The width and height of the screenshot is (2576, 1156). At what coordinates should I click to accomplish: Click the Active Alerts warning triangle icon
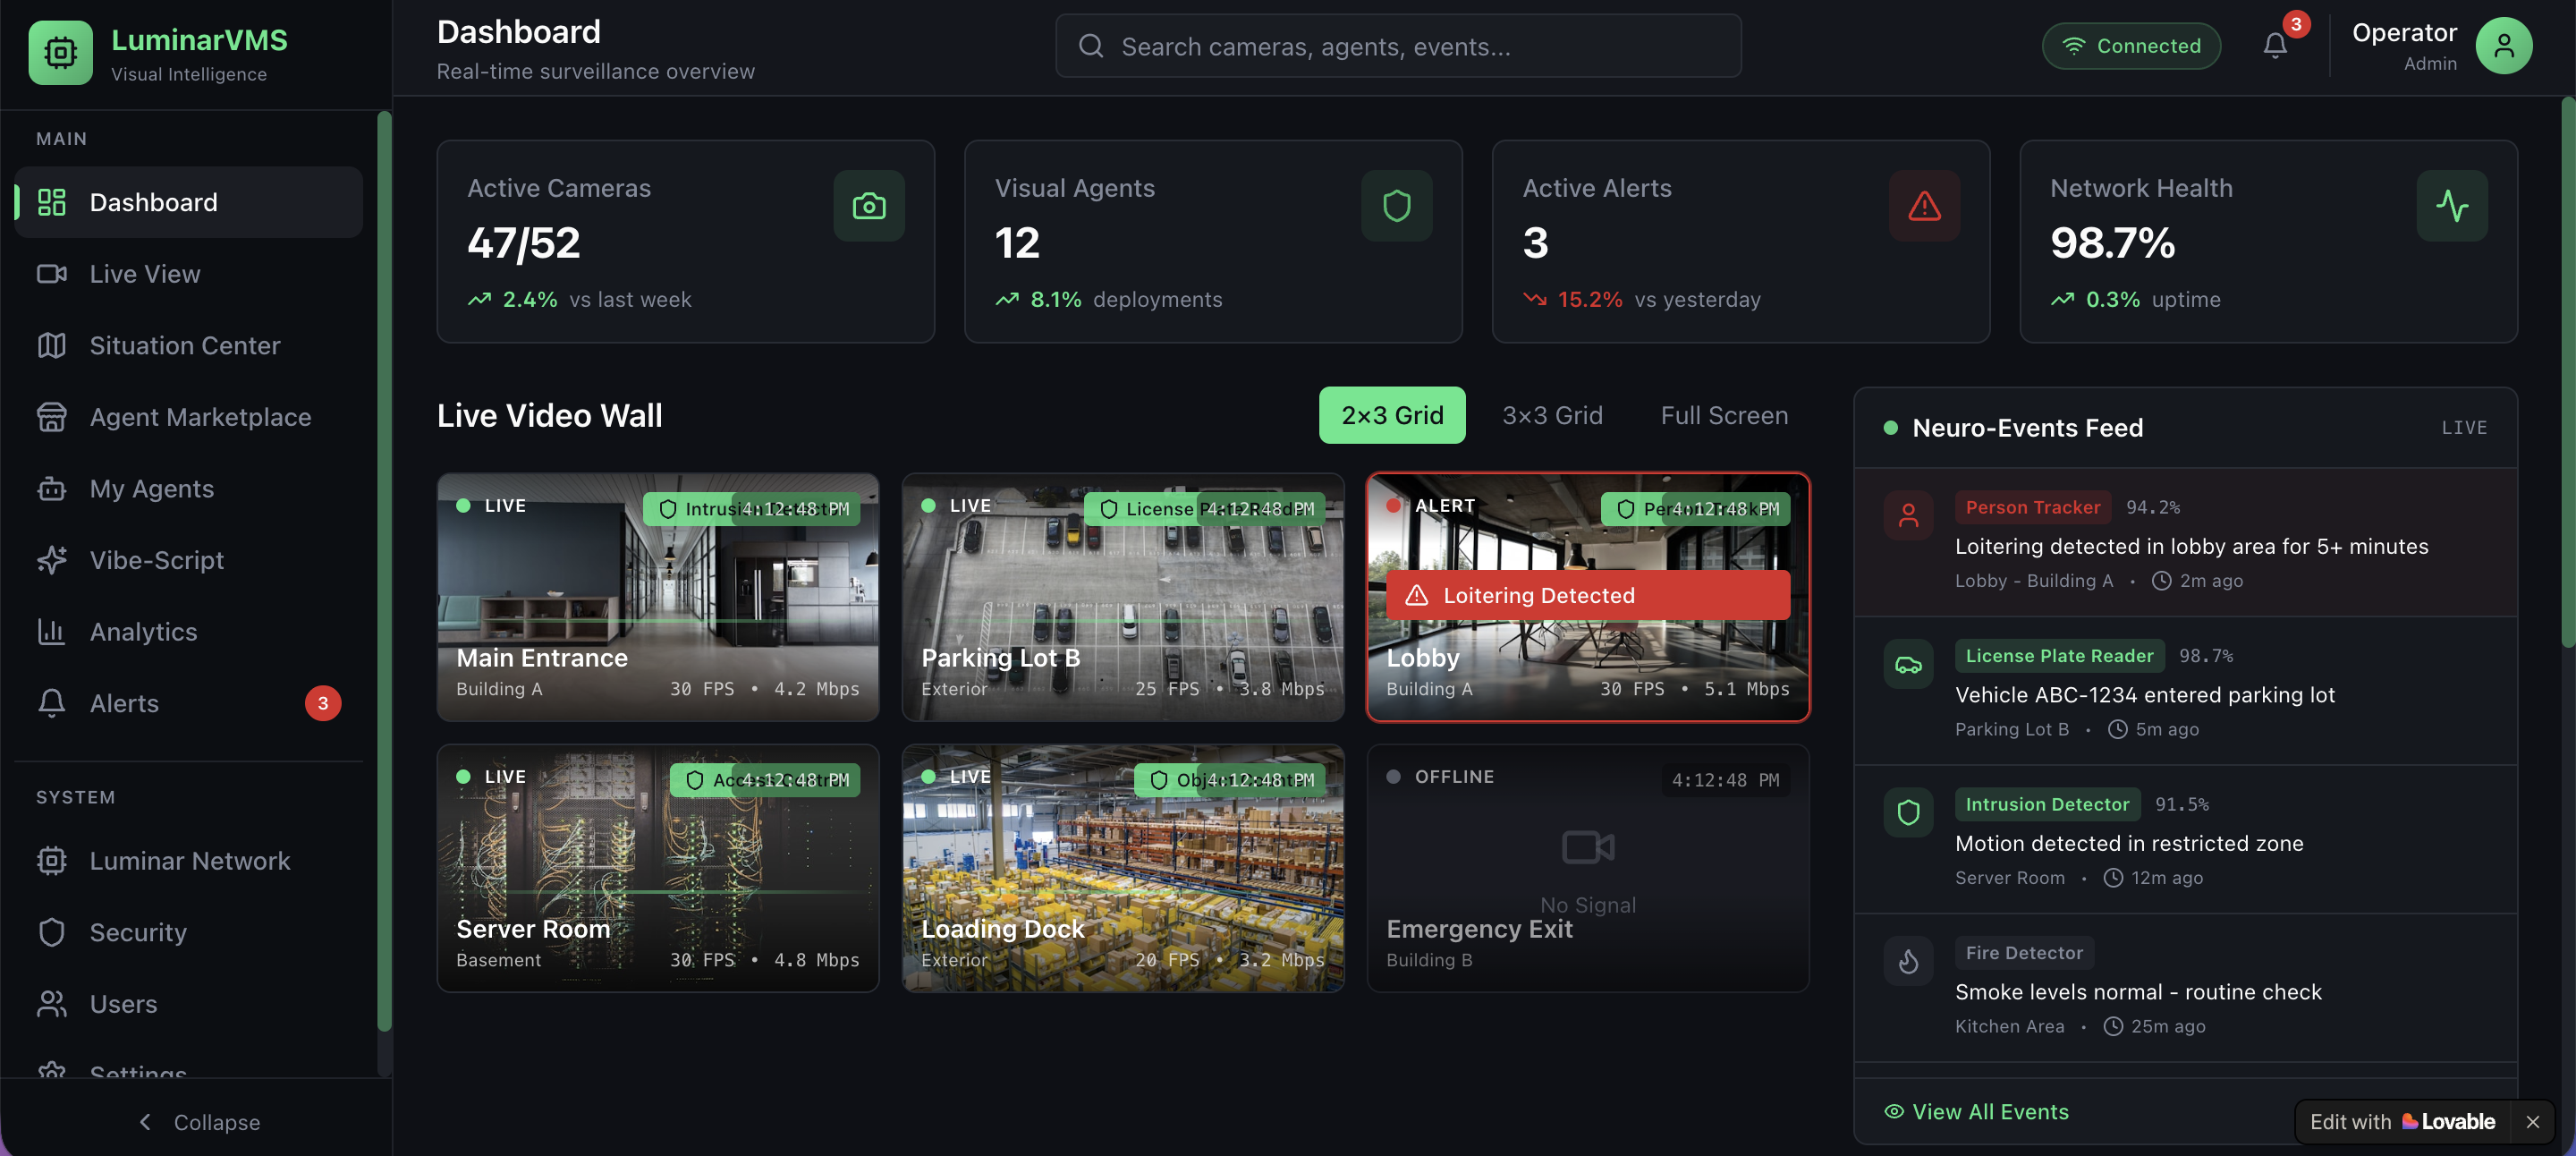[x=1923, y=206]
